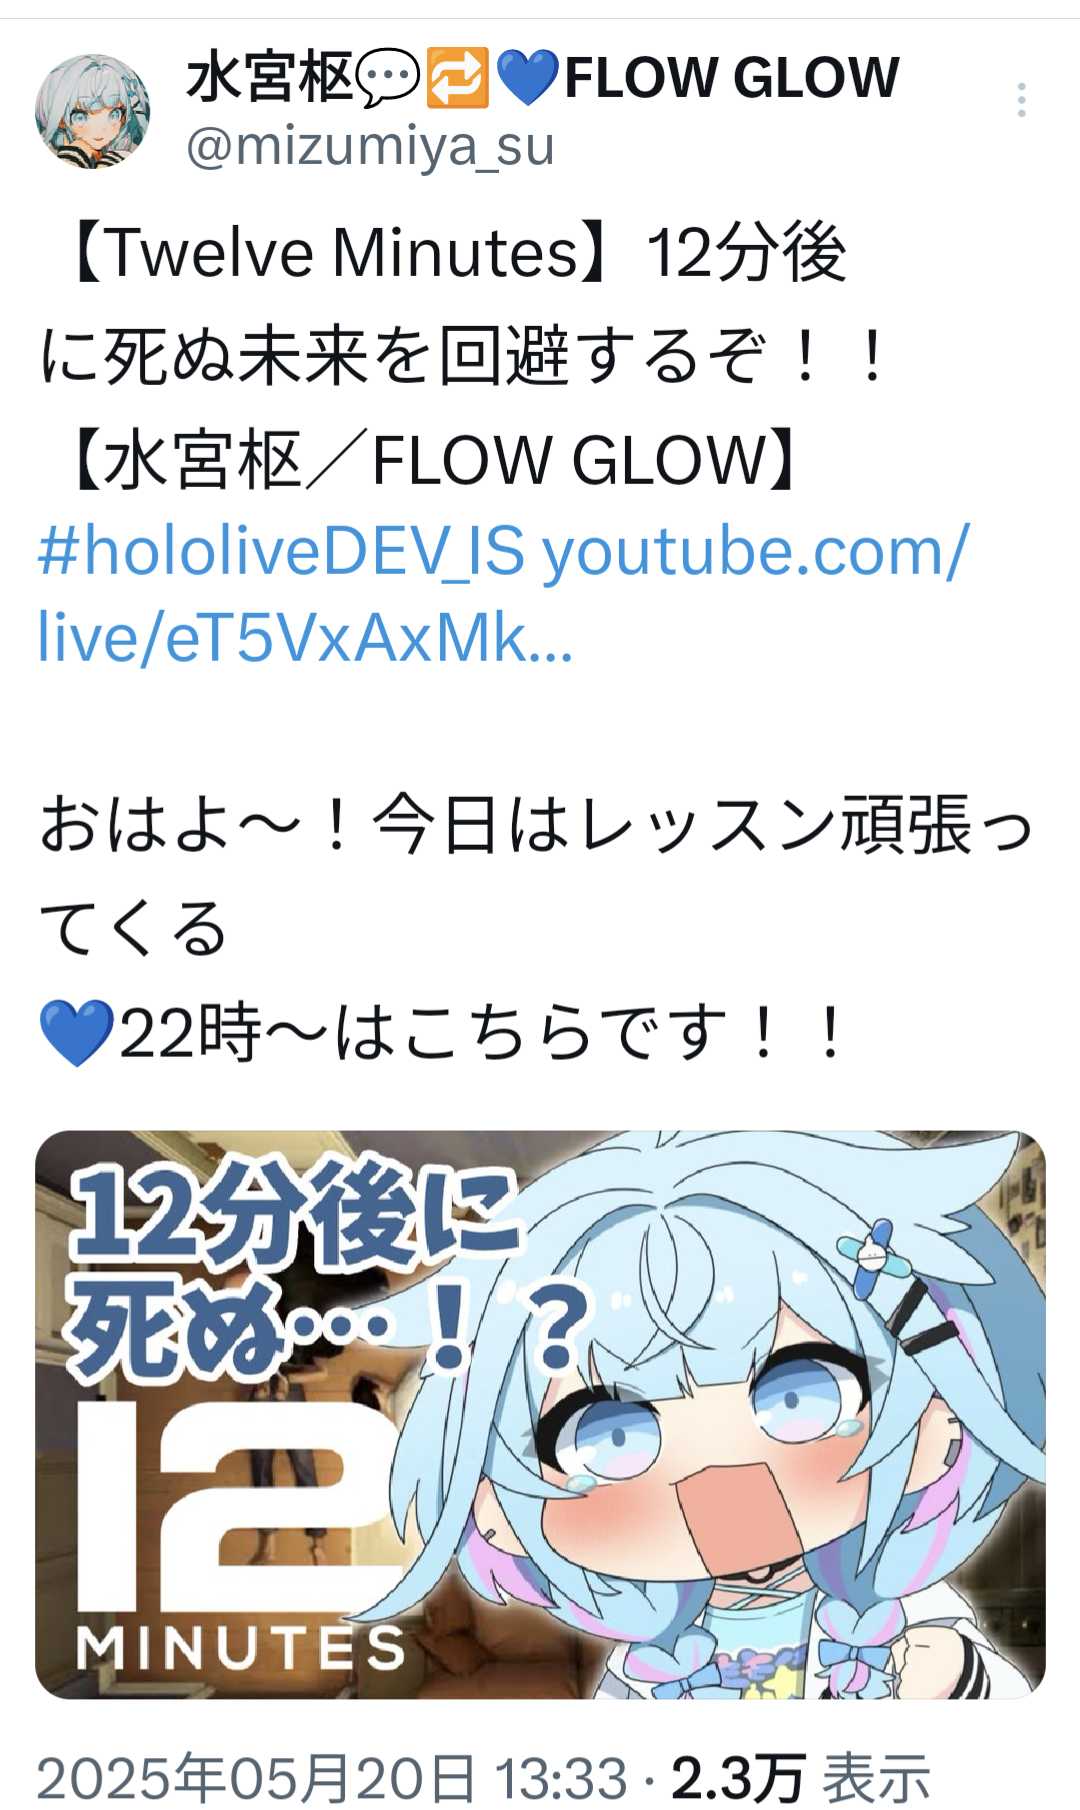The height and width of the screenshot is (1810, 1080).
Task: Open the #hololiveDEV_IS hashtag
Action: (x=281, y=551)
